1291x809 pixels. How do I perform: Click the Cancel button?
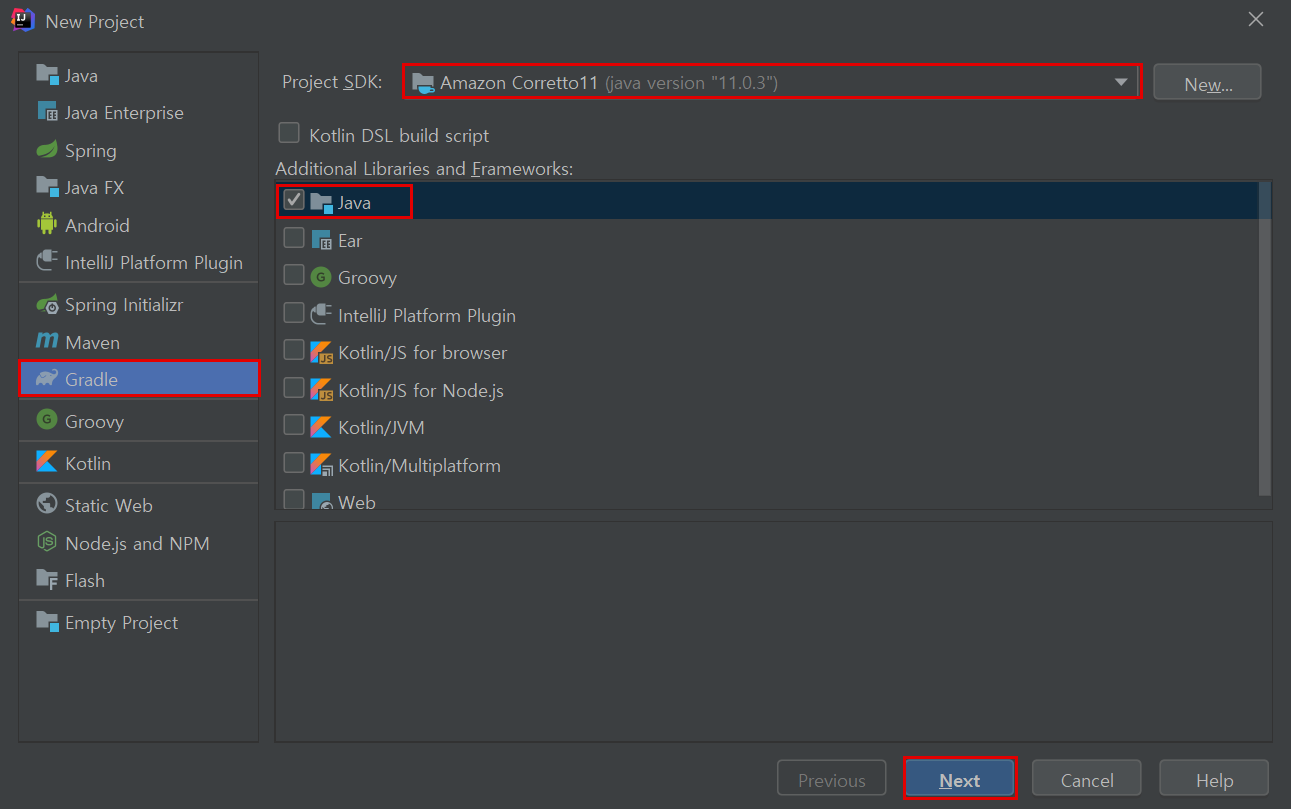[1087, 779]
